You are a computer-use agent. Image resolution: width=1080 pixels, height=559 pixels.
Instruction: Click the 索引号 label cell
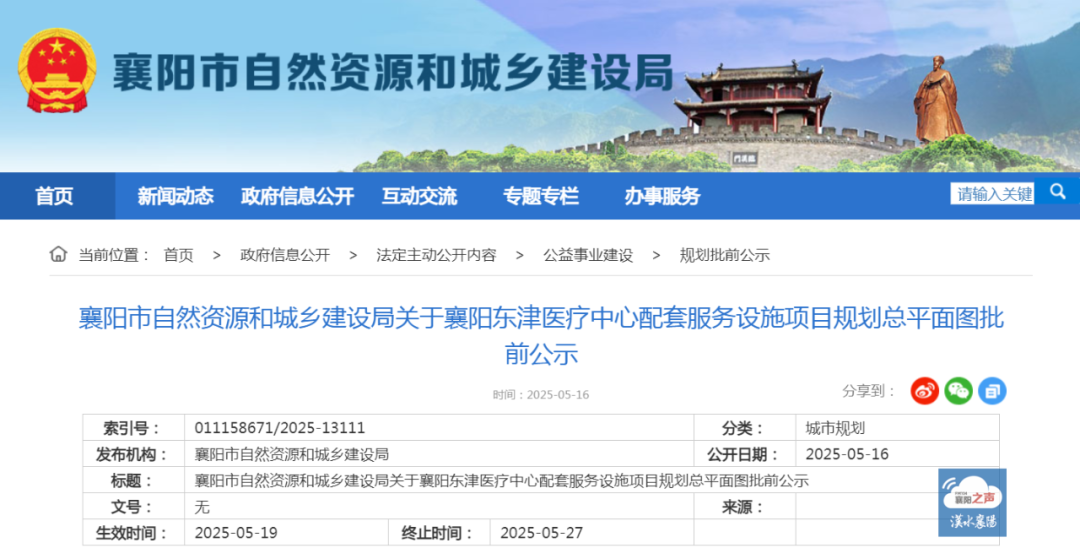point(133,428)
